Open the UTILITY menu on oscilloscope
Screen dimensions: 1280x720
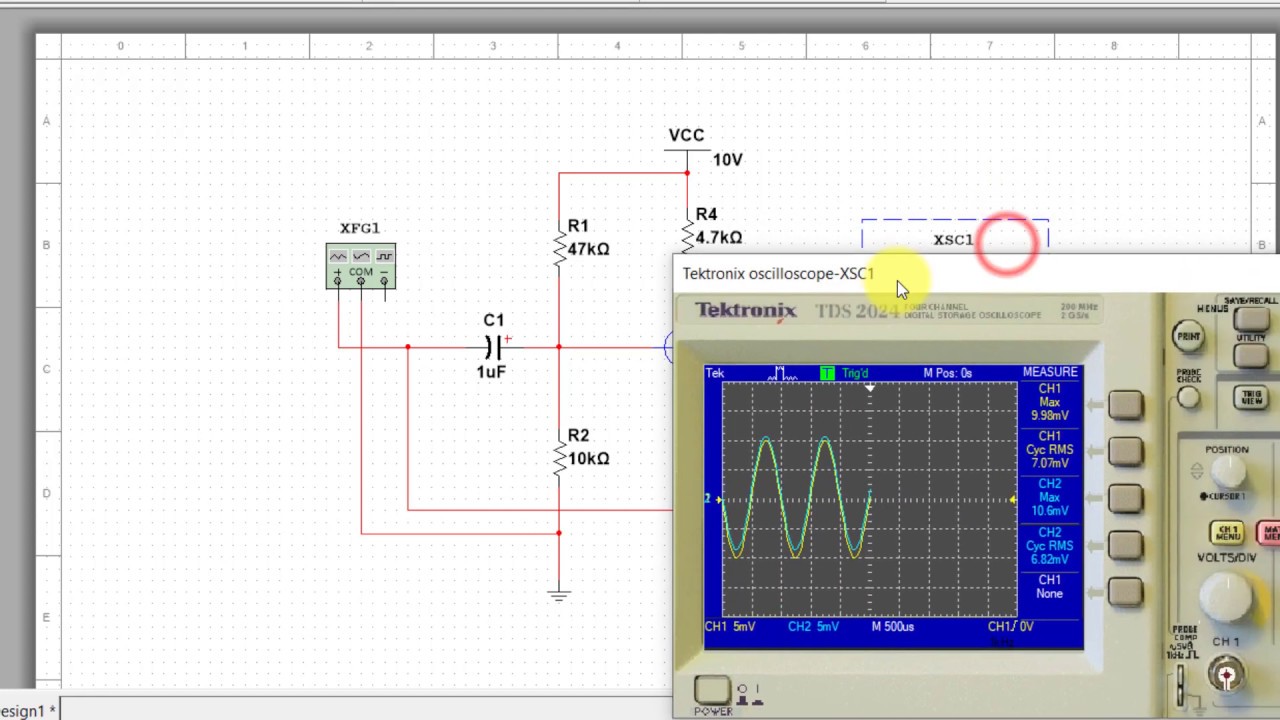(x=1250, y=357)
